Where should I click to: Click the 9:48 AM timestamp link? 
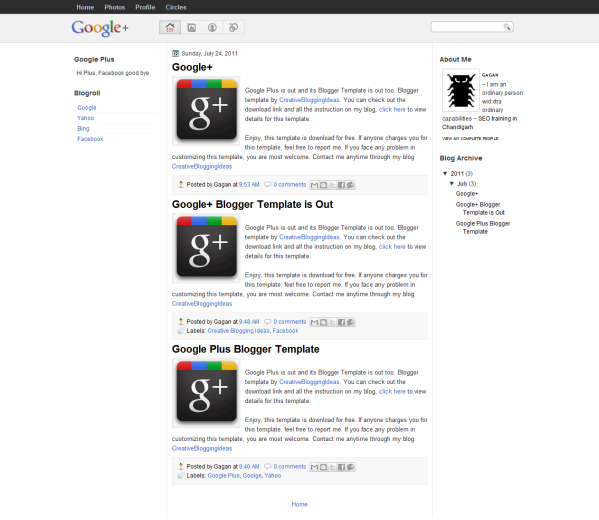249,322
